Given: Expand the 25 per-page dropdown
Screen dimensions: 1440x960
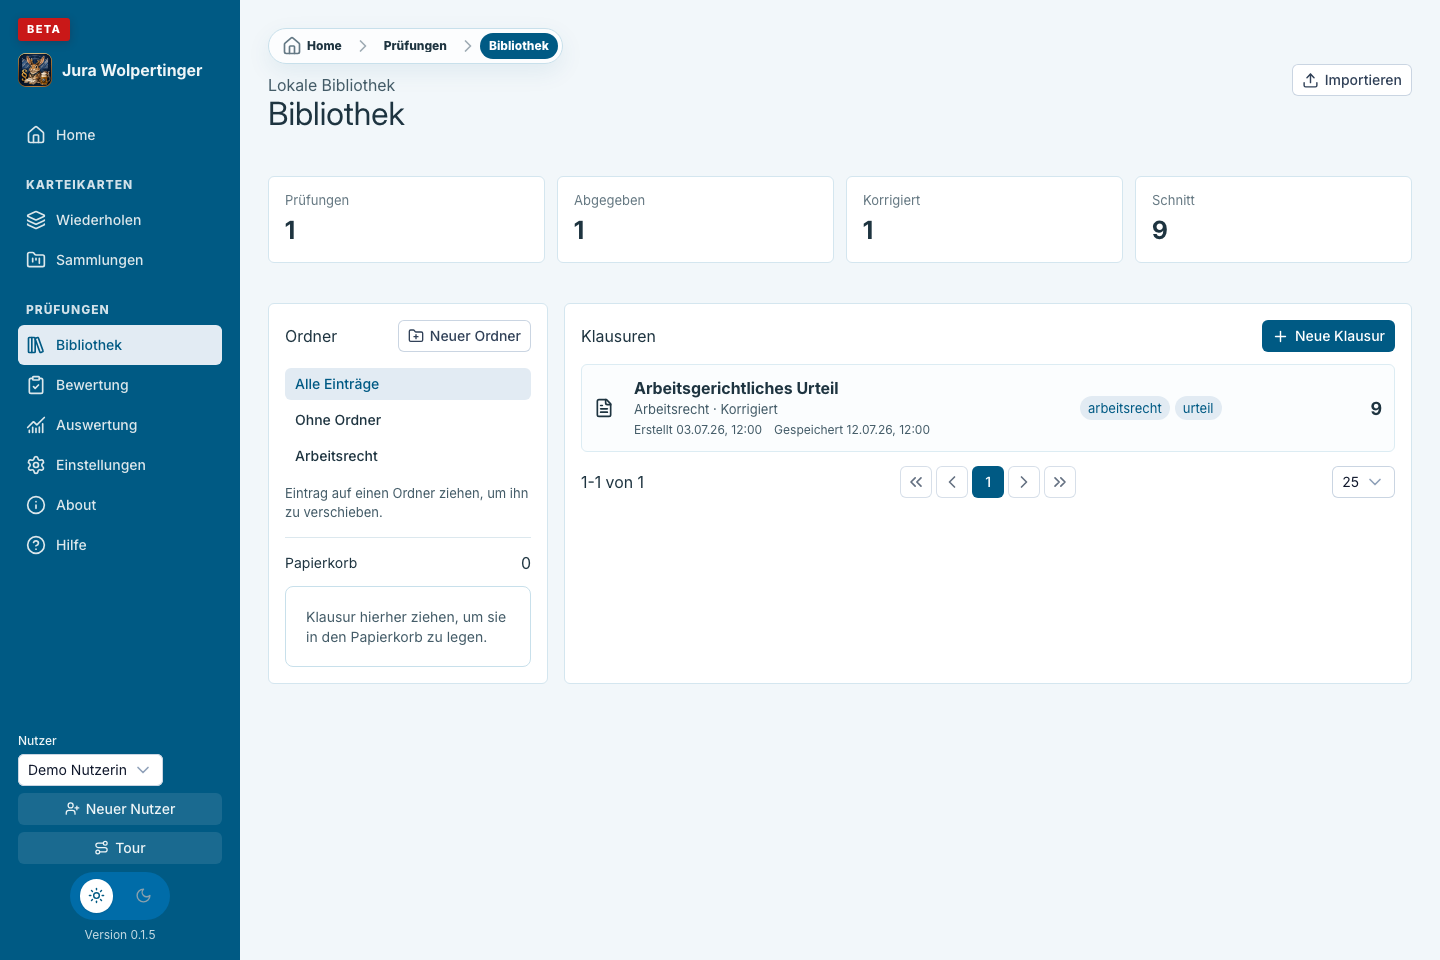Looking at the screenshot, I should pyautogui.click(x=1363, y=482).
